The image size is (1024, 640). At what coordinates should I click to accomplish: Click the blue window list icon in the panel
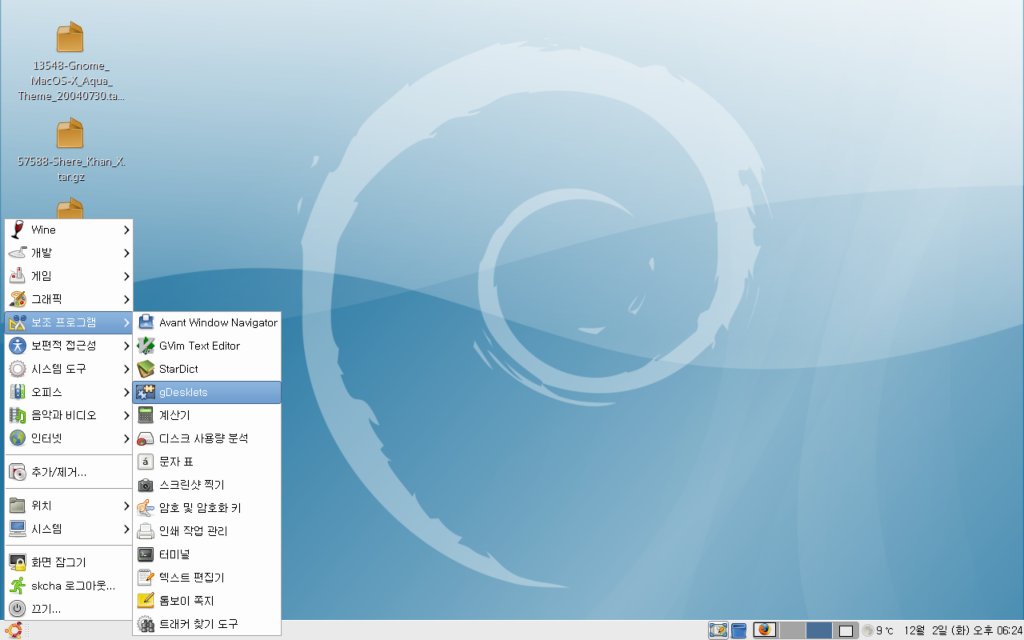739,630
